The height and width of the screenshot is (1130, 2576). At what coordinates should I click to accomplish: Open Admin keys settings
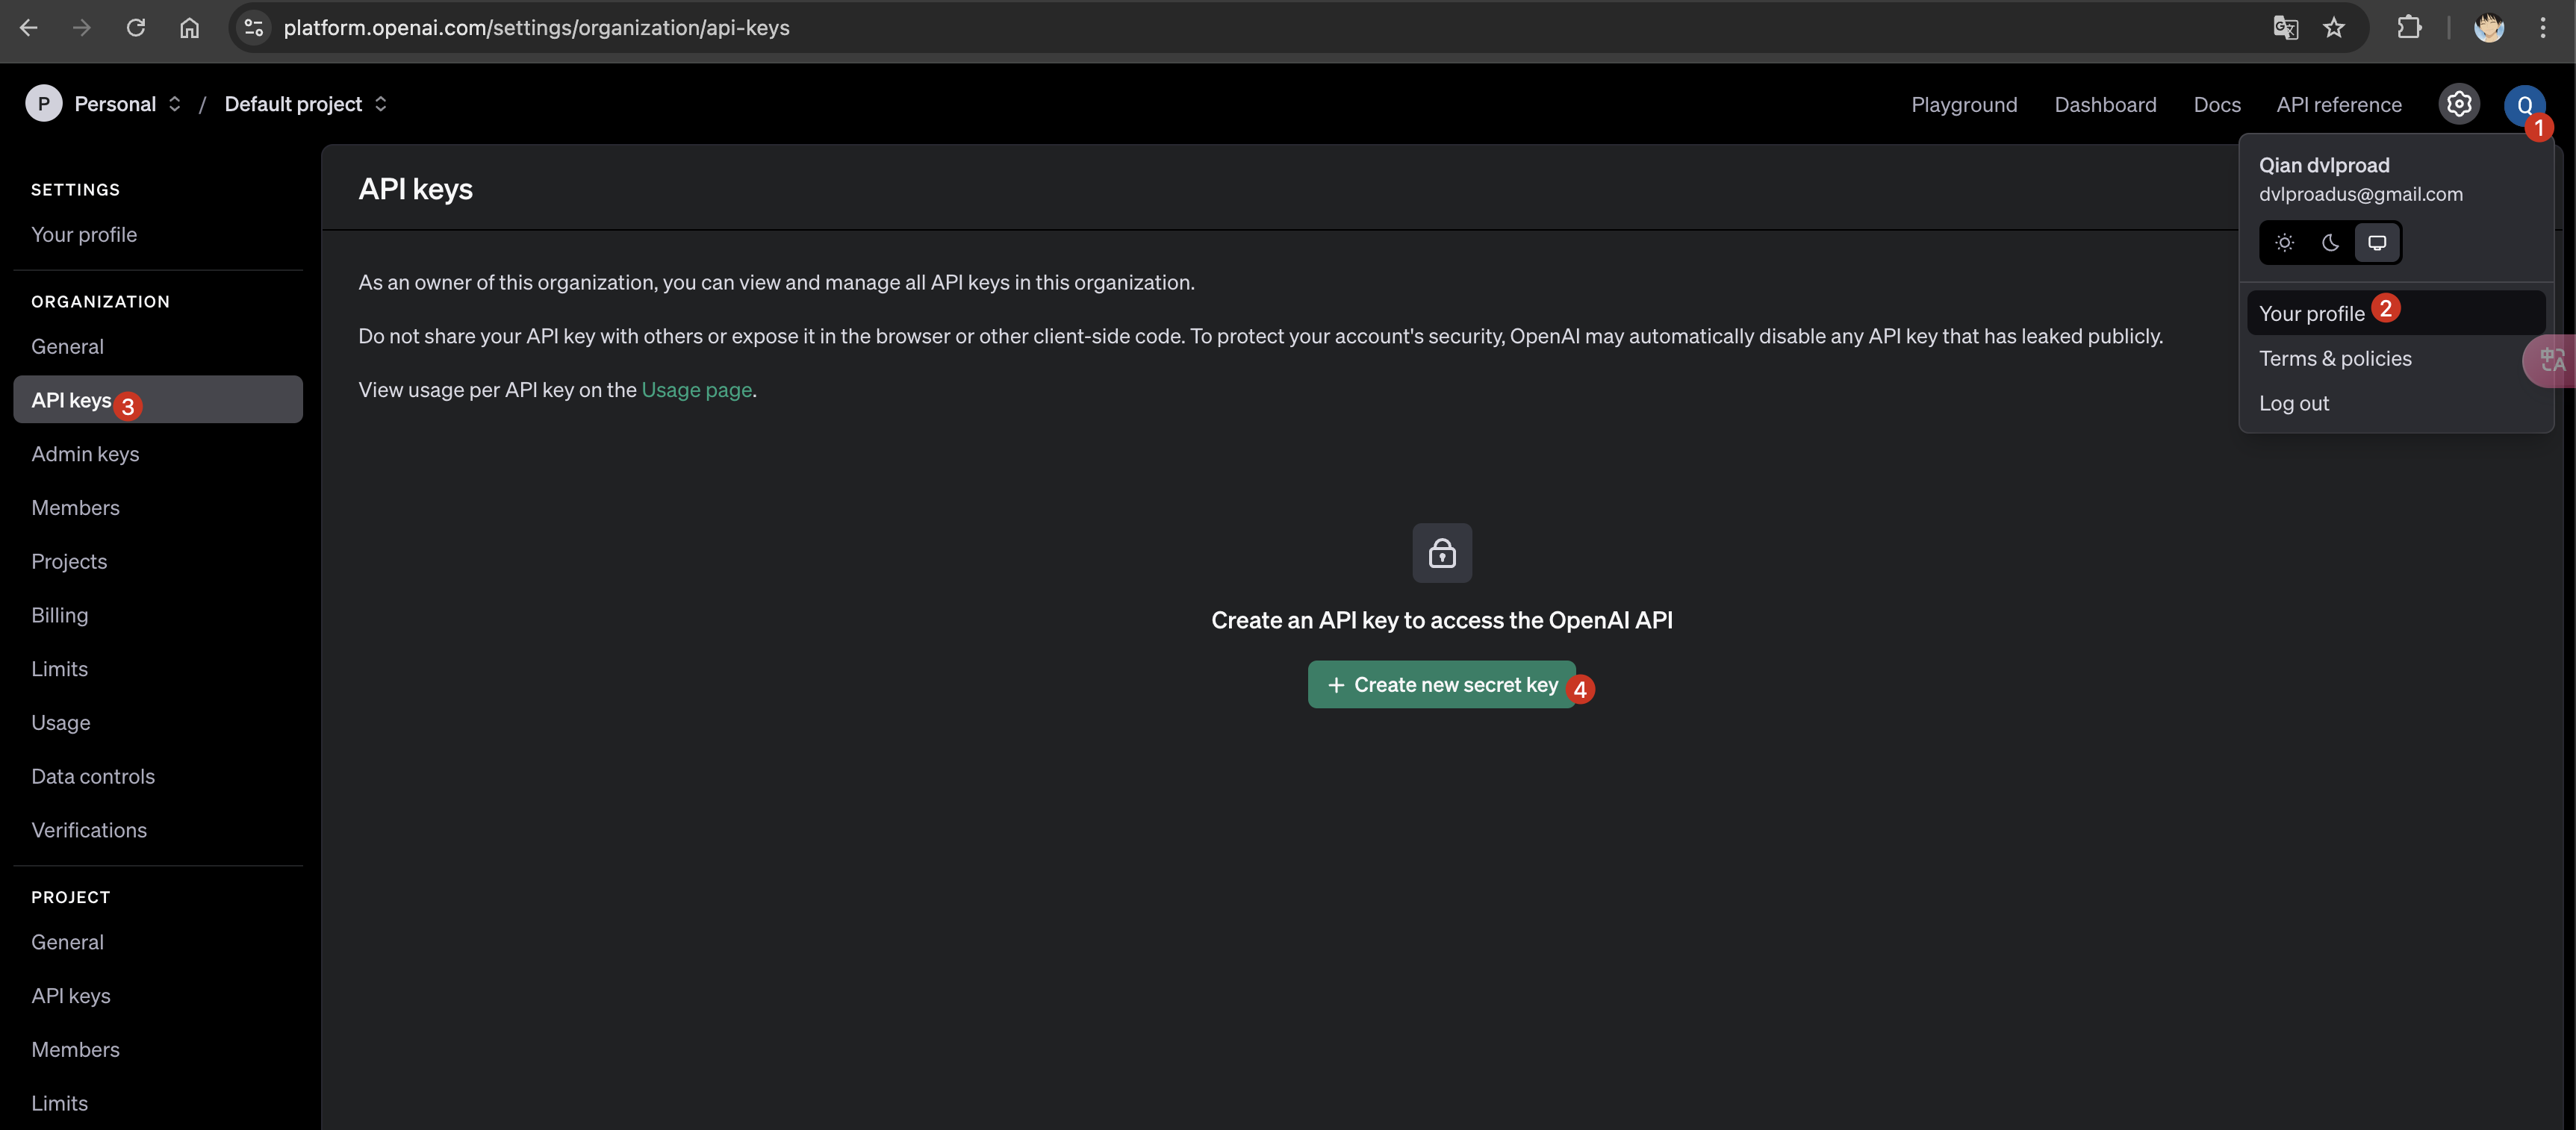pyautogui.click(x=158, y=454)
